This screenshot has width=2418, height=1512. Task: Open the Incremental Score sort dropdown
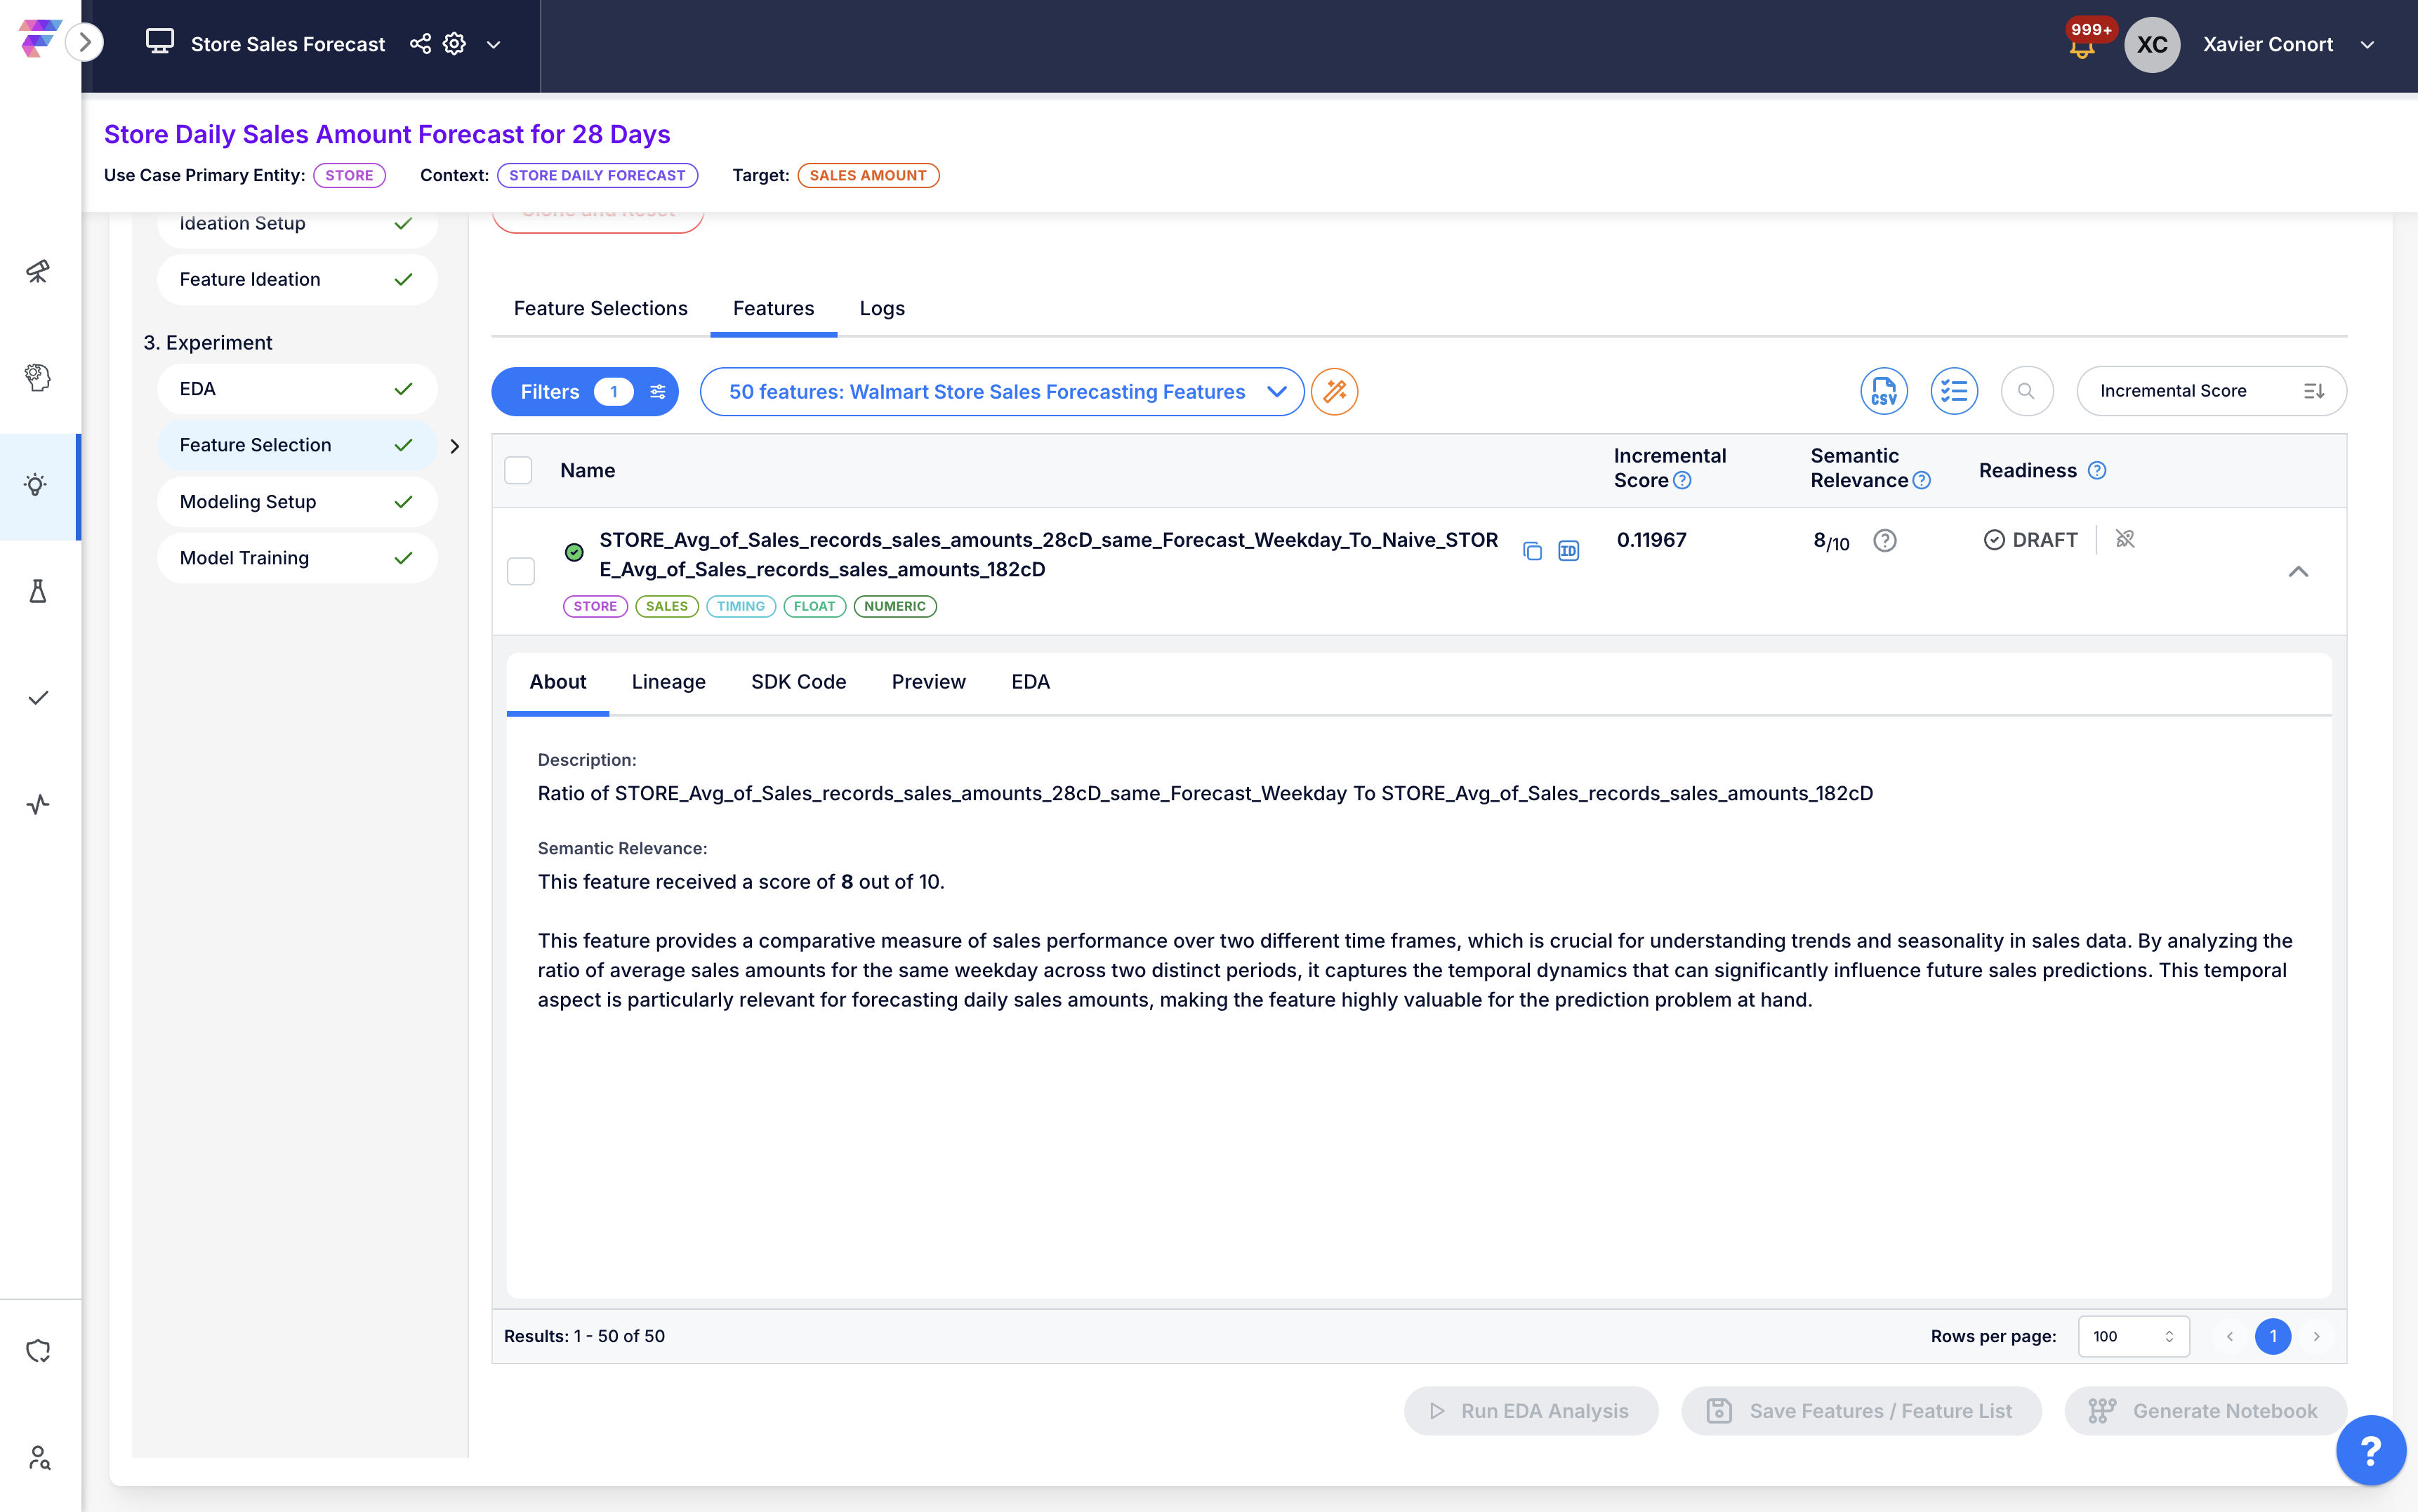[2210, 391]
